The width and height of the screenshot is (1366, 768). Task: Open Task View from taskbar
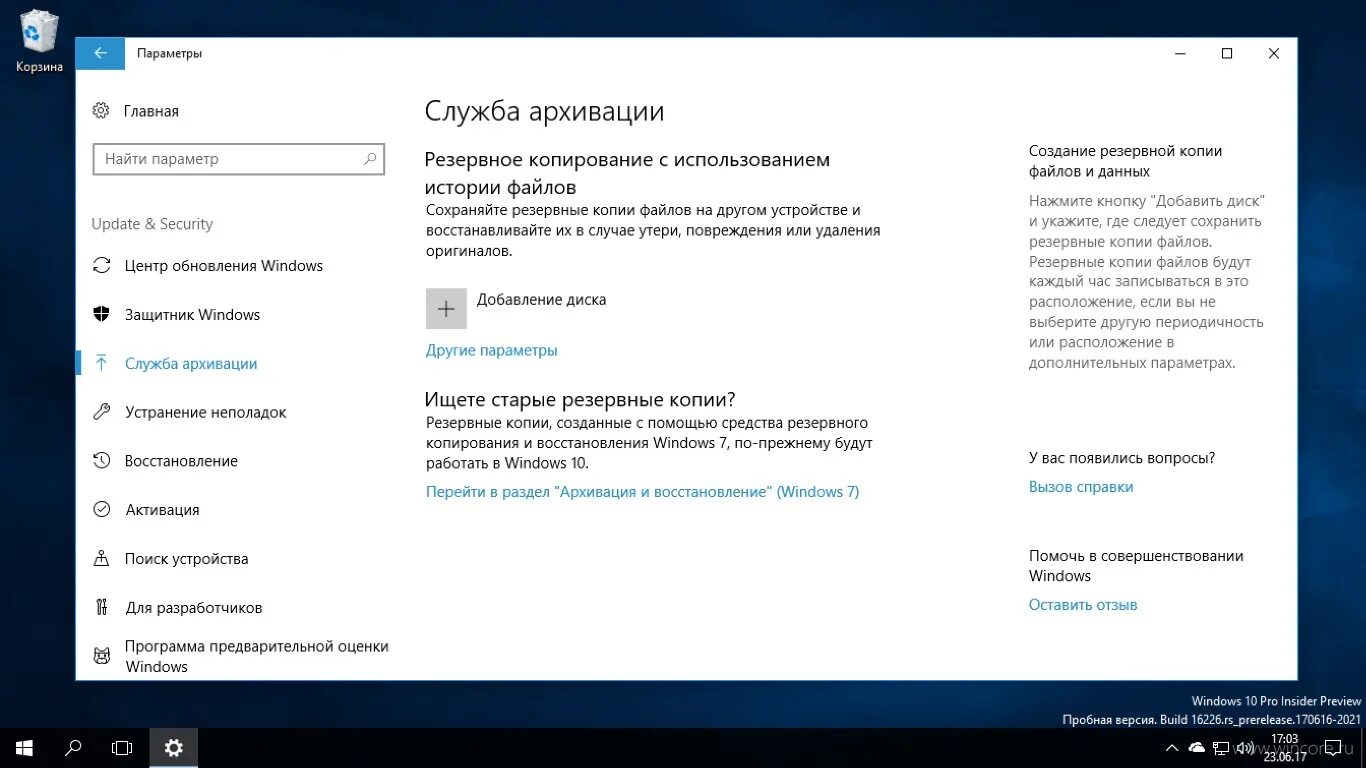(122, 747)
